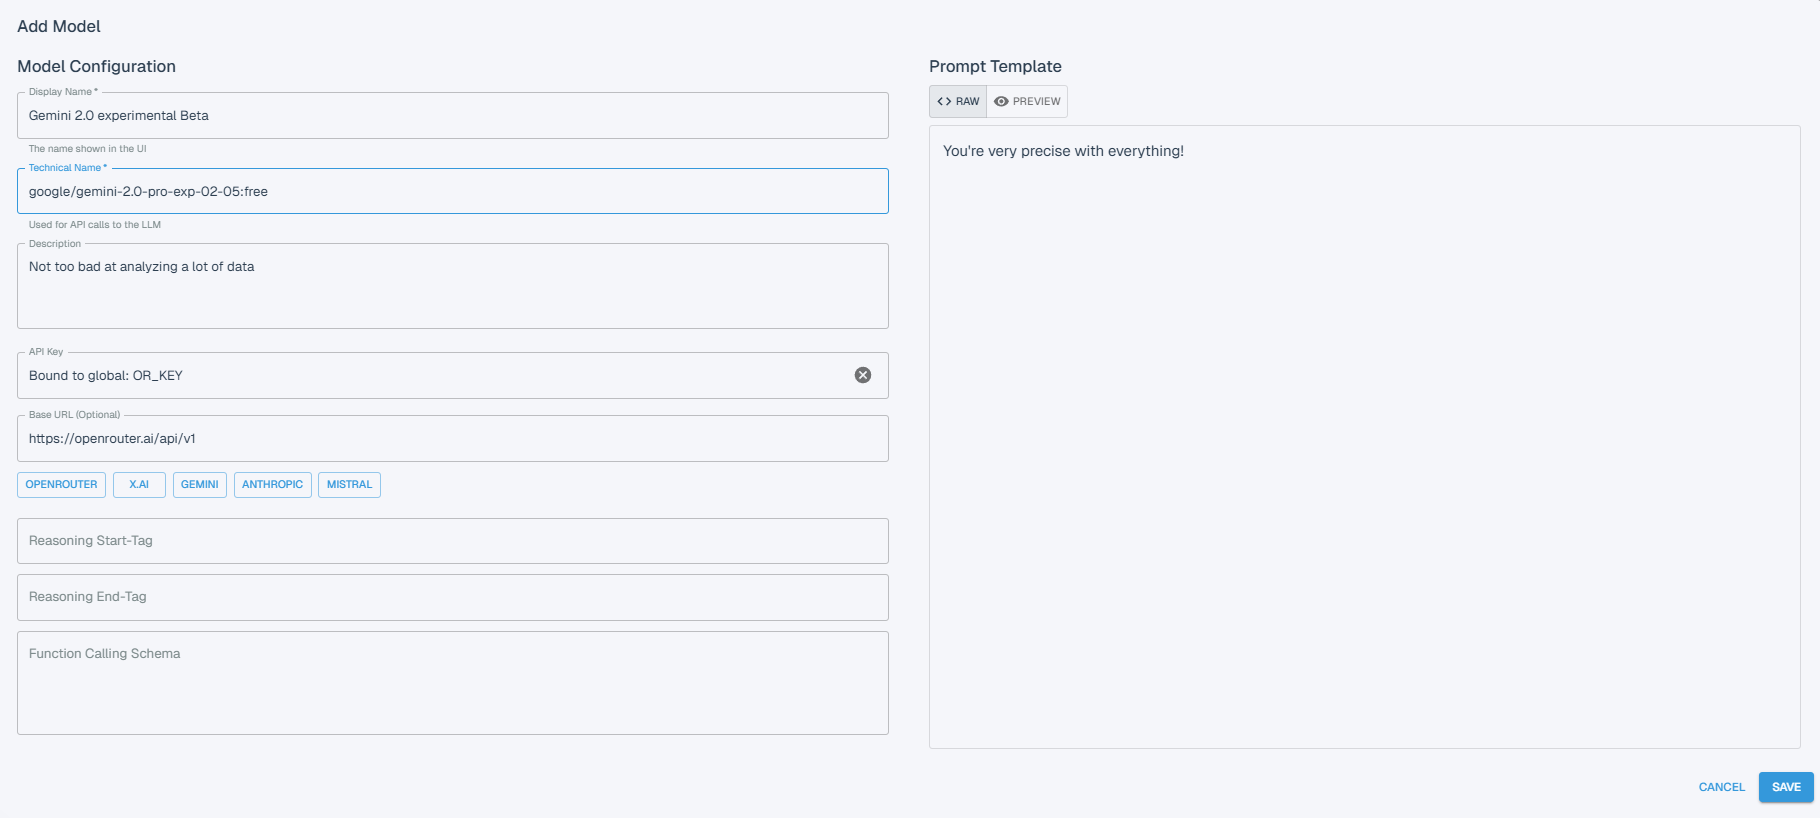
Task: Select the OPENROUTER base URL preset
Action: pyautogui.click(x=61, y=485)
